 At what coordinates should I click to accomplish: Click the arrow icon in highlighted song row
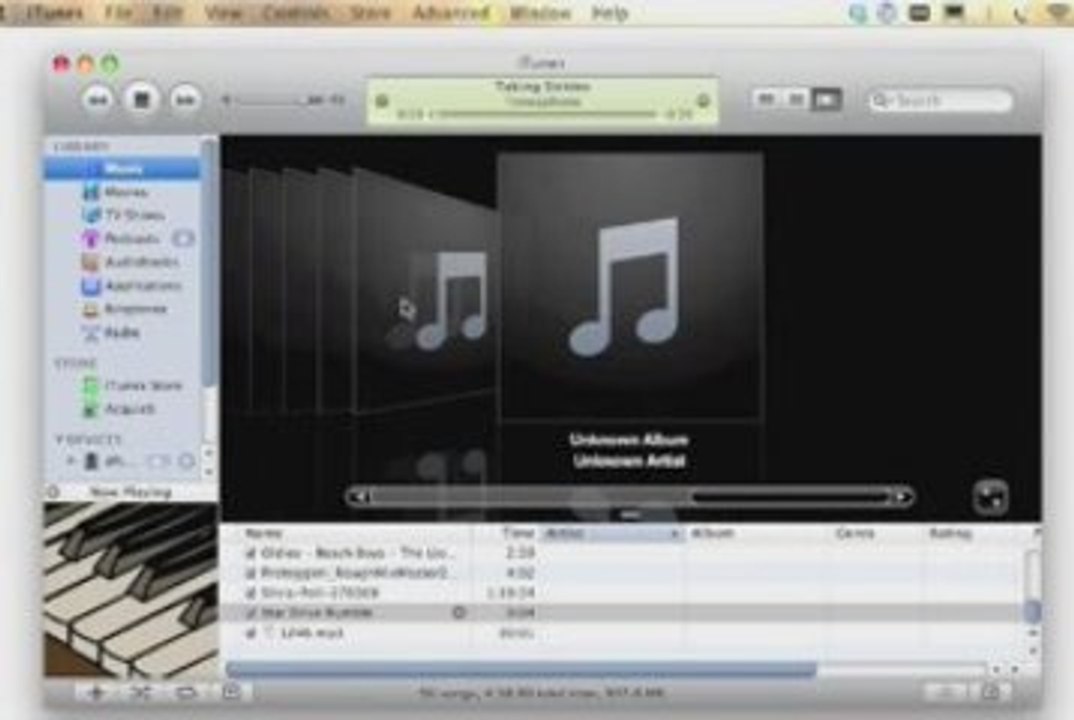pos(460,612)
